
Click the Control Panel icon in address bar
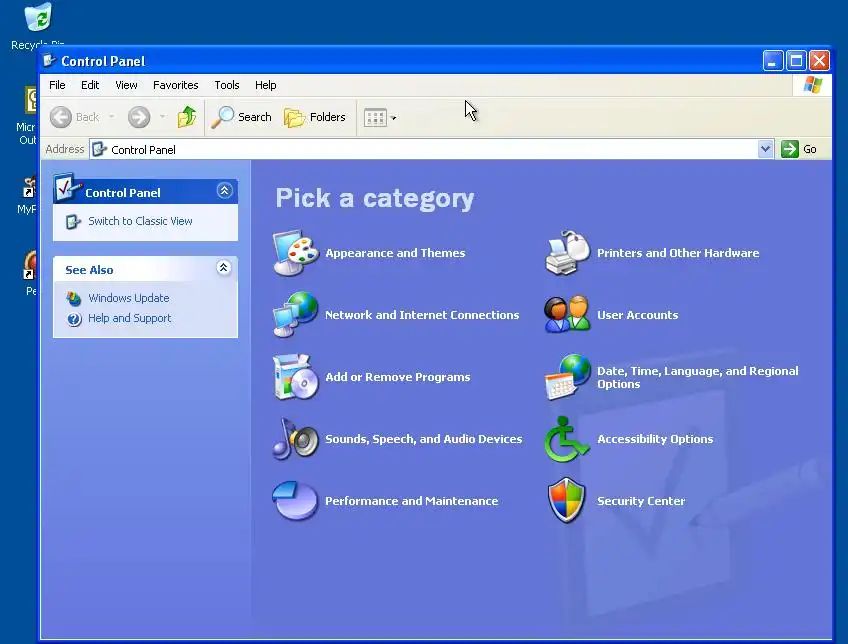[x=99, y=149]
